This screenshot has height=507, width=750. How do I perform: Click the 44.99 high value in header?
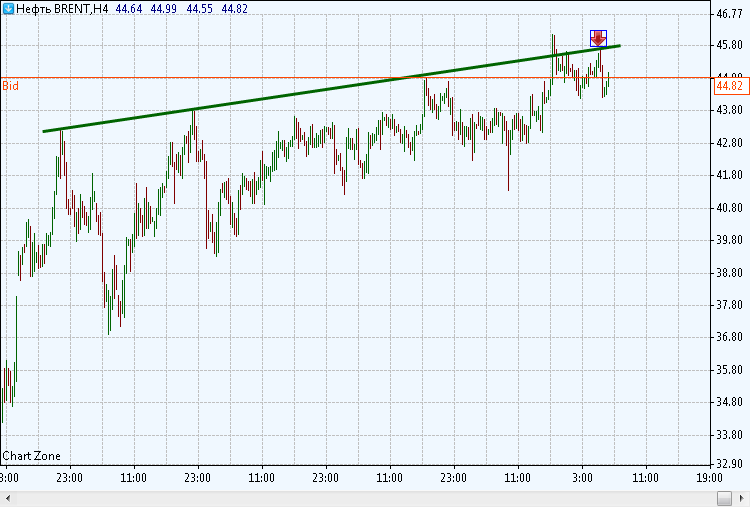(164, 9)
